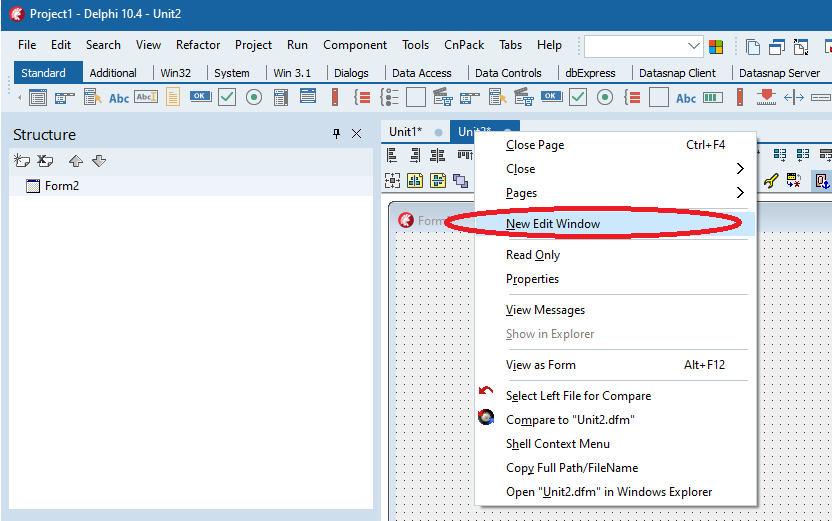Viewport: 832px width, 521px height.
Task: Click the yellow wrench toolbar icon
Action: [x=771, y=181]
